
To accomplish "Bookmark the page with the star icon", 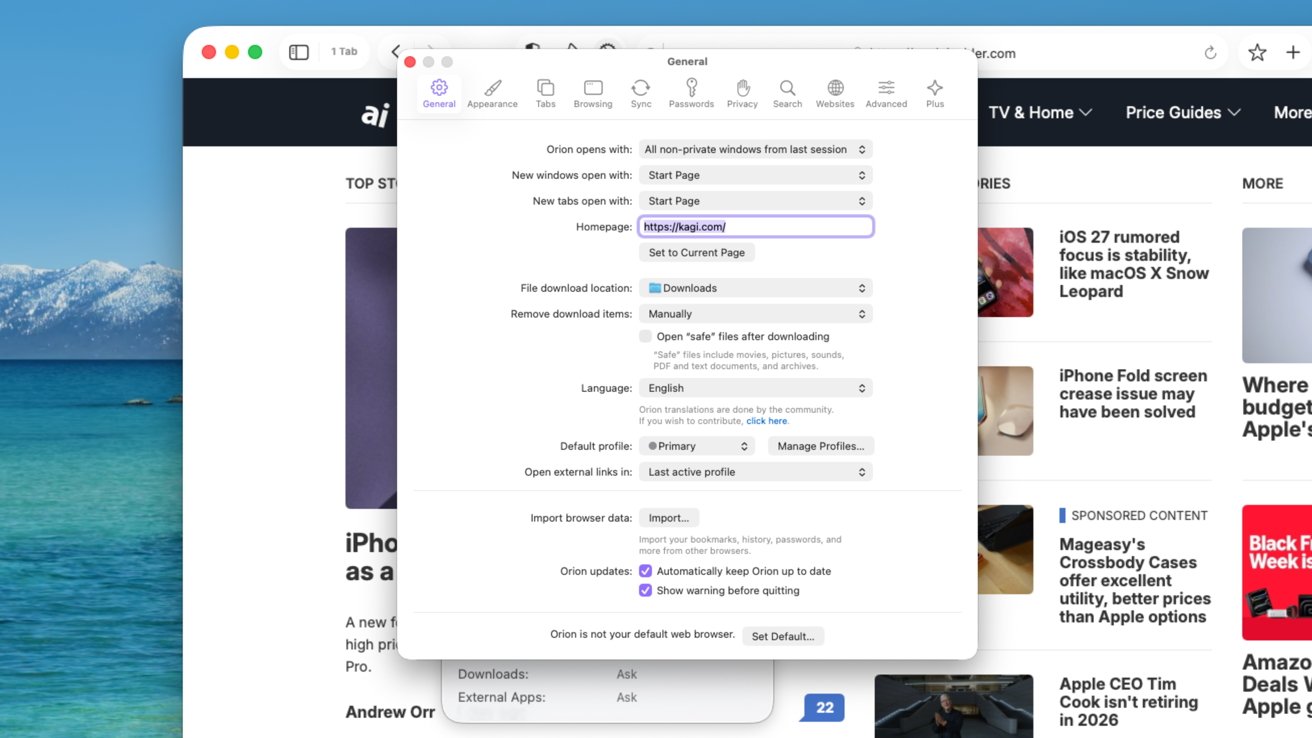I will click(1257, 51).
